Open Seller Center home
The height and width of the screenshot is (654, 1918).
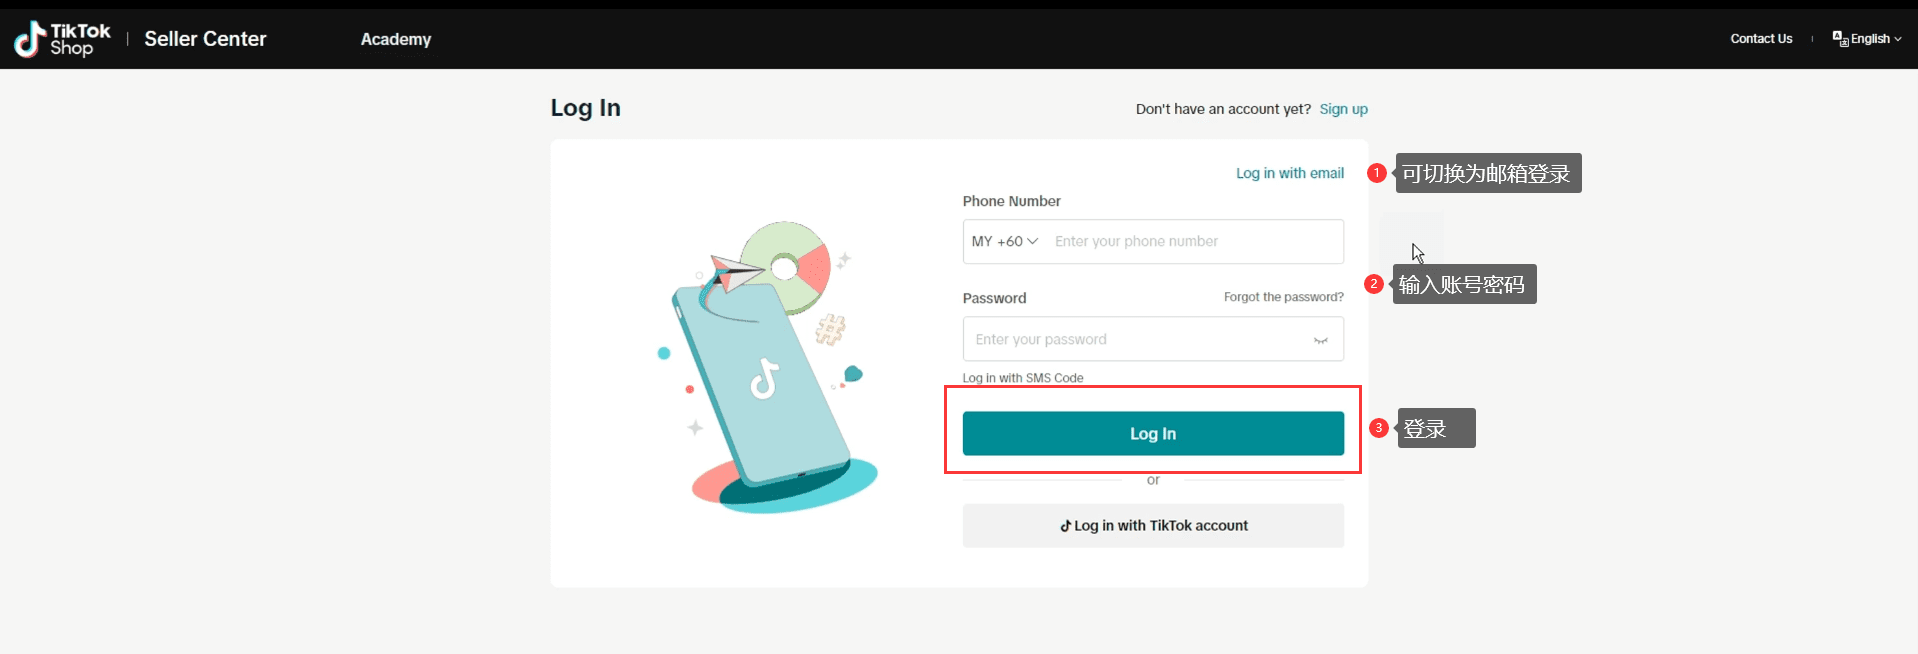click(x=205, y=39)
